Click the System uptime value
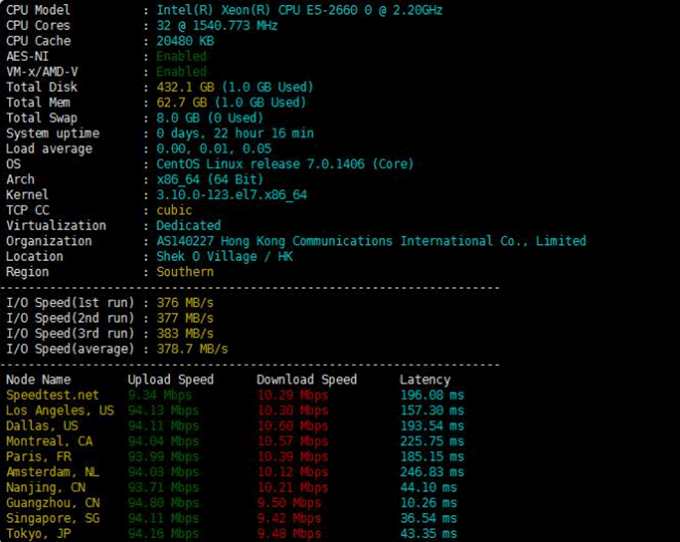 click(x=235, y=133)
